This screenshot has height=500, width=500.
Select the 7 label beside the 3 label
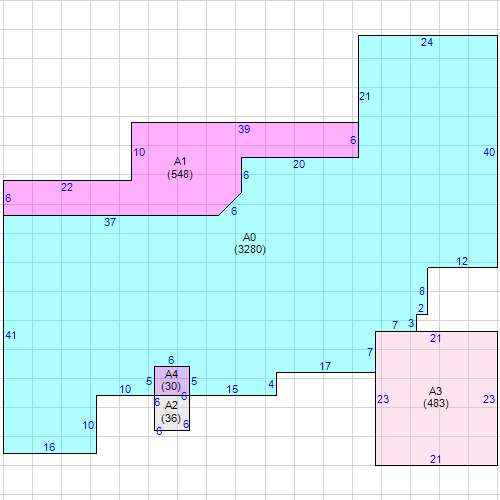pyautogui.click(x=395, y=325)
